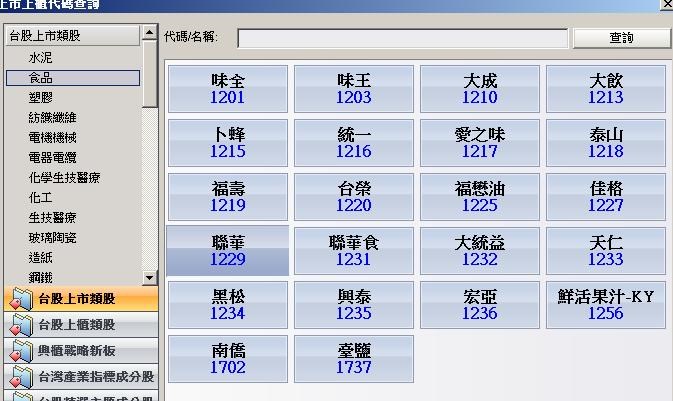Click the category list scrollbar thumb
This screenshot has height=401, width=673.
[149, 74]
